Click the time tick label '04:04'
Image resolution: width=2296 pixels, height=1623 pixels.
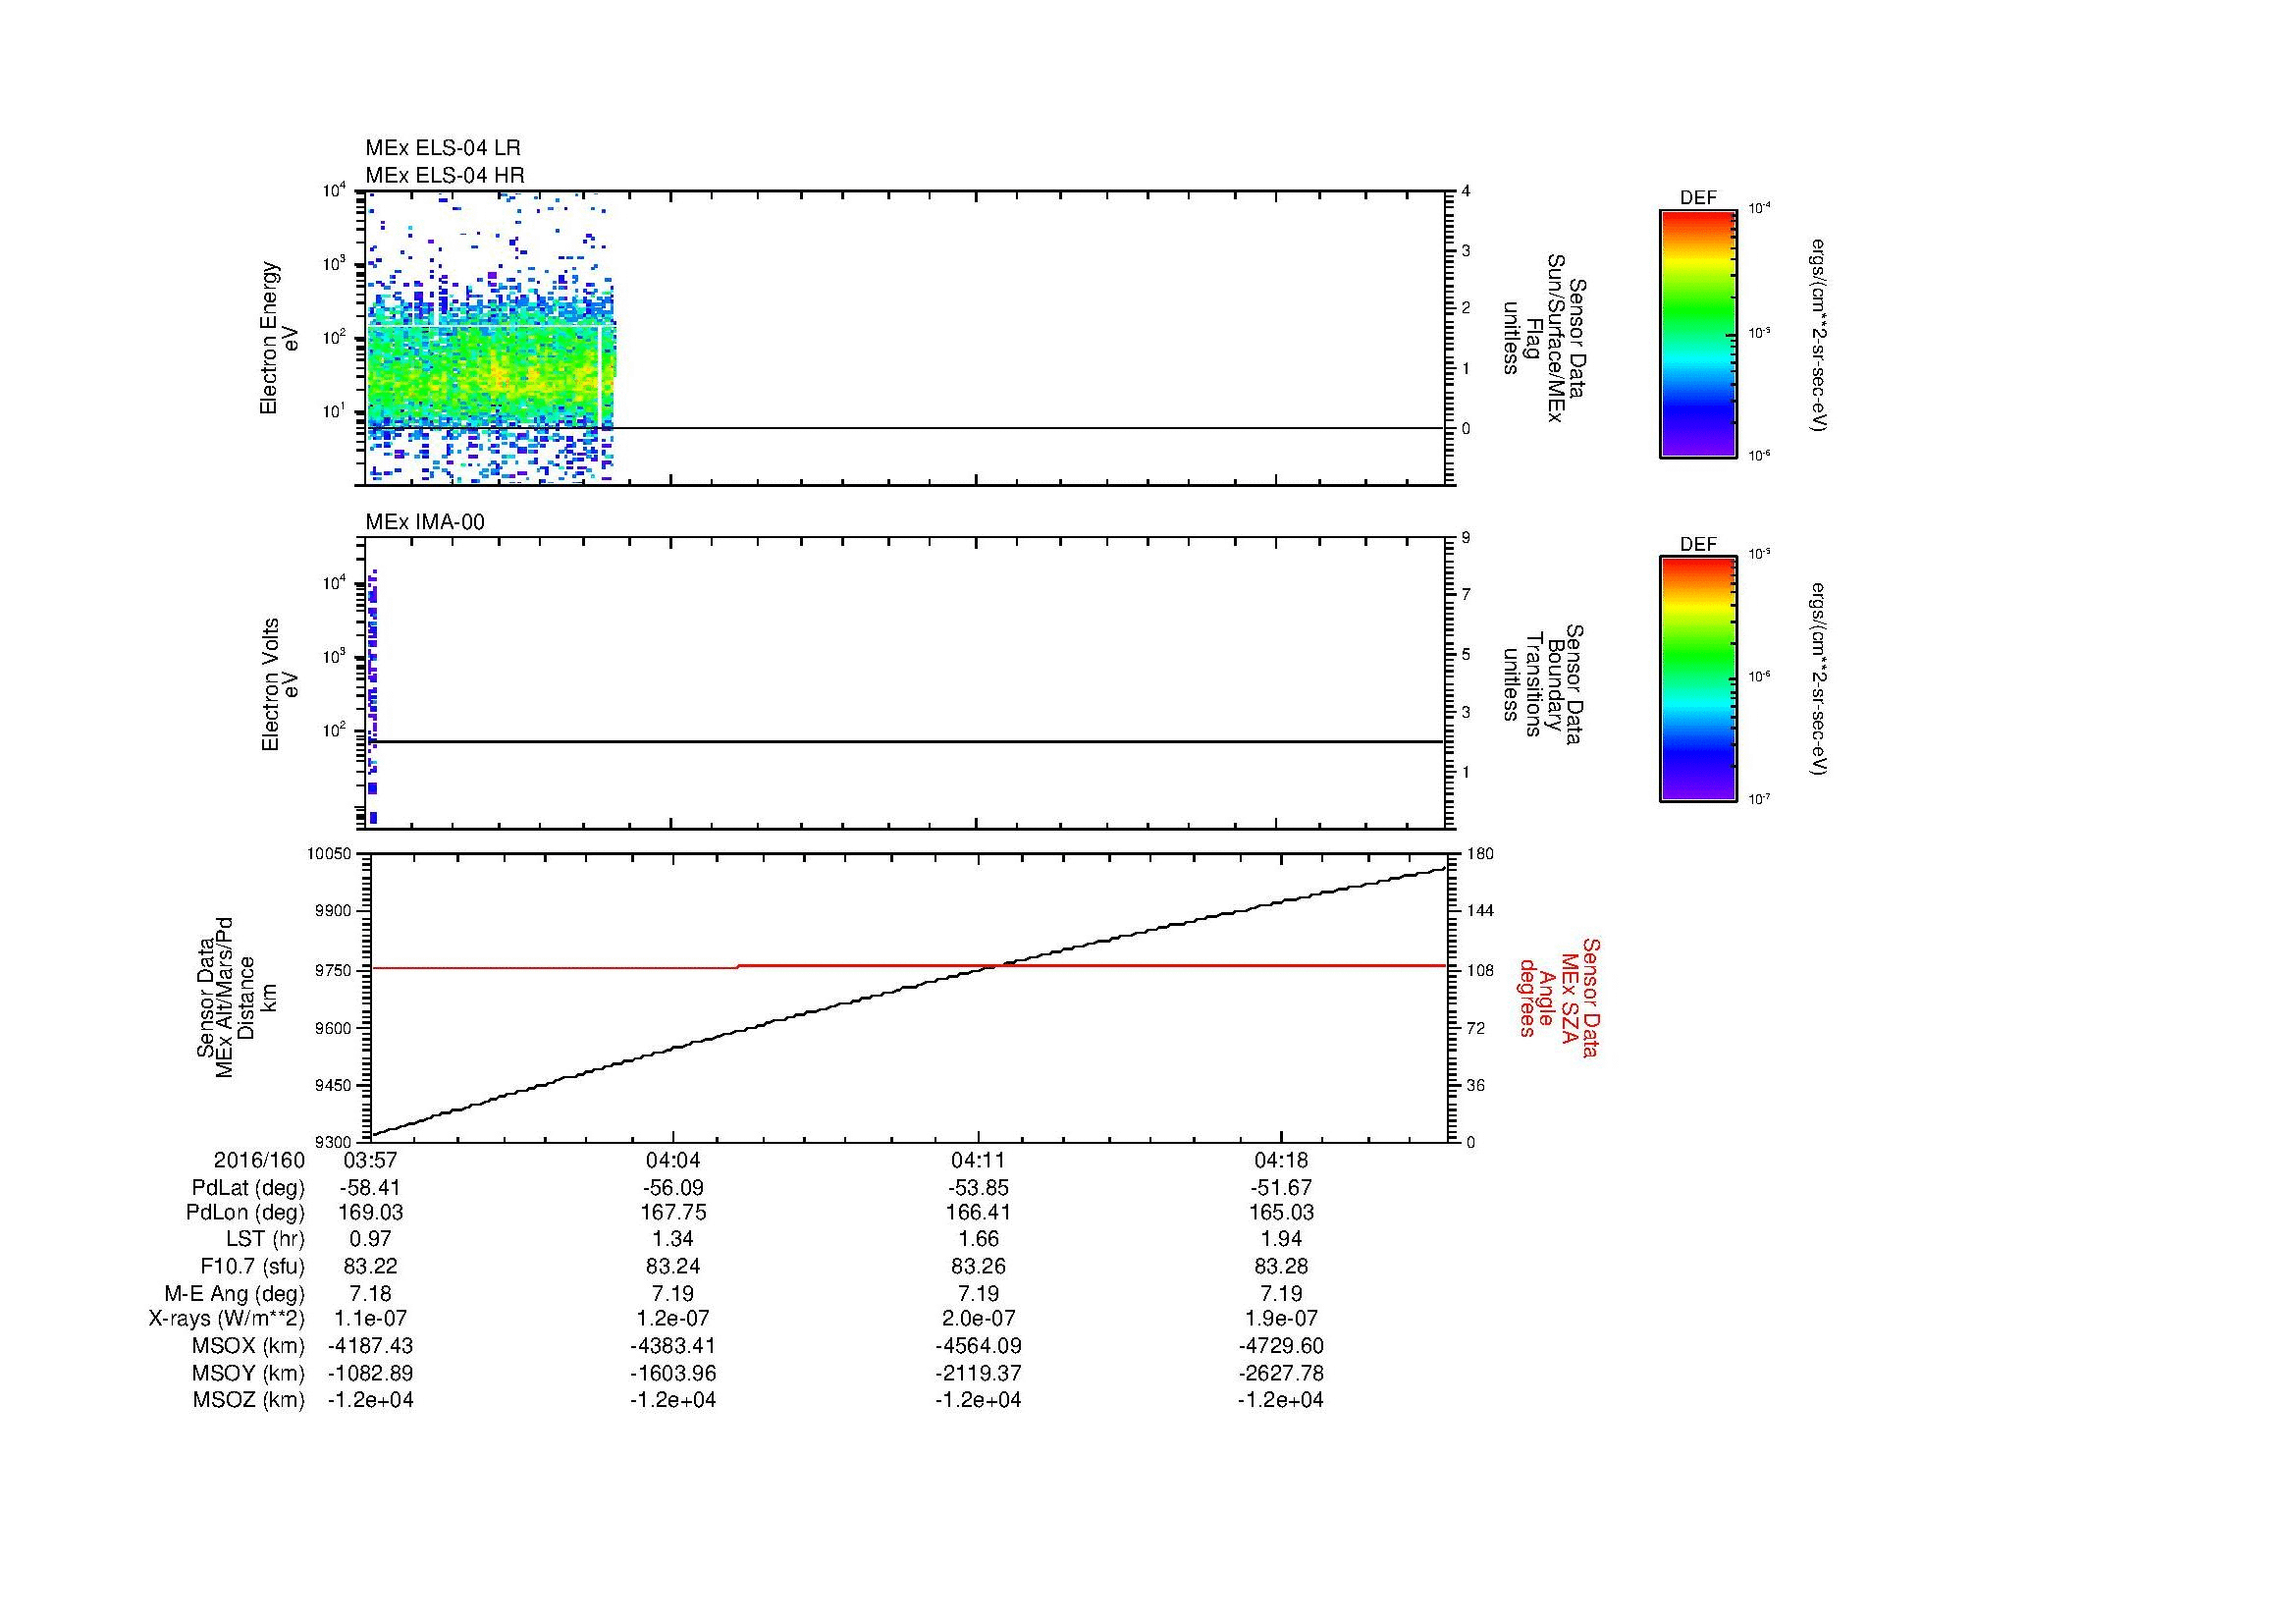pos(673,1161)
